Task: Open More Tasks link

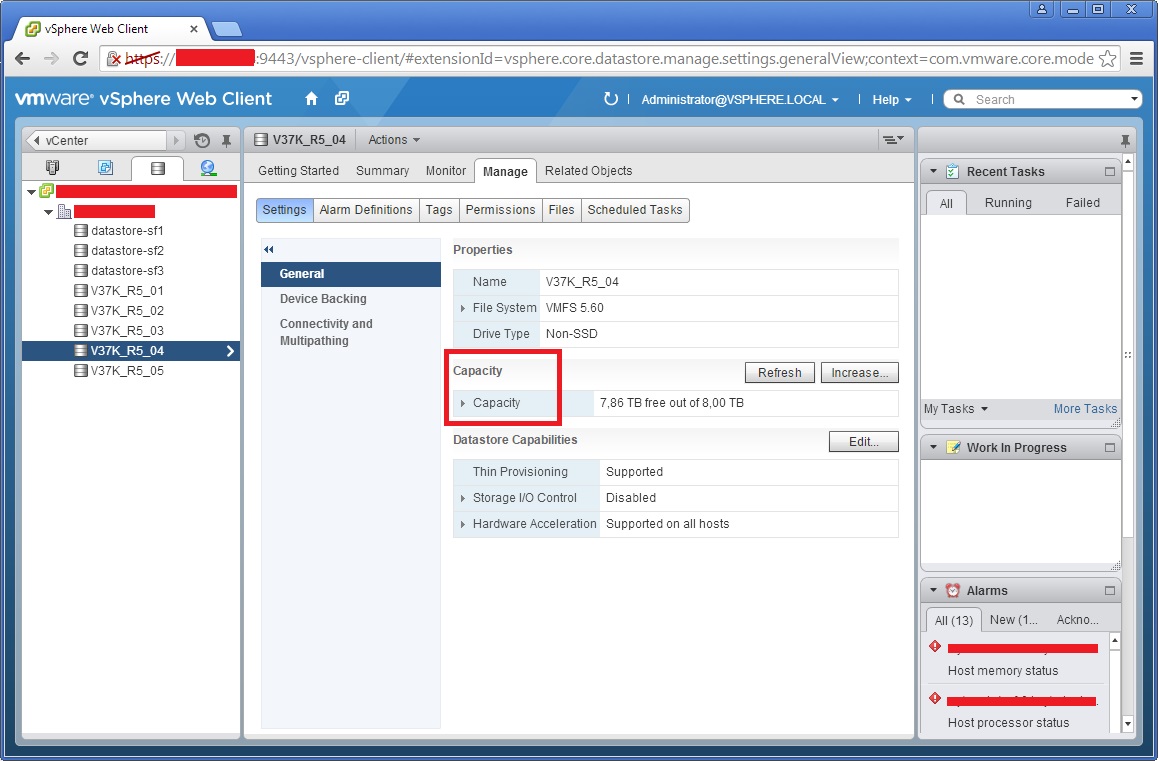Action: click(x=1085, y=409)
